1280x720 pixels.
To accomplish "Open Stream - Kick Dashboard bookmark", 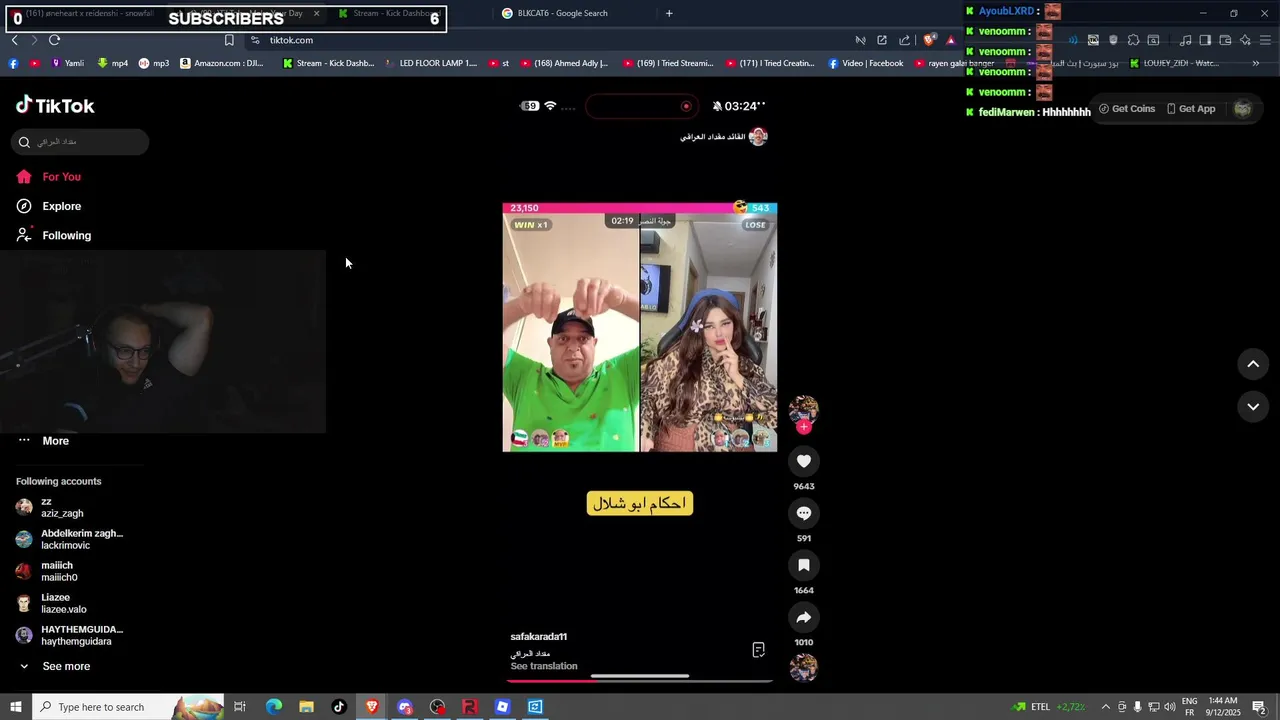I will pos(328,63).
